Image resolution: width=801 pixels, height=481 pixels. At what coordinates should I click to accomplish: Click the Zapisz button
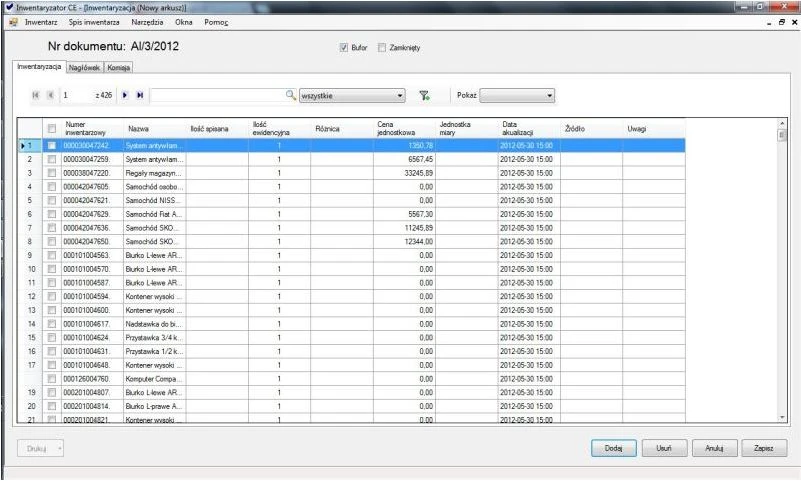point(764,448)
